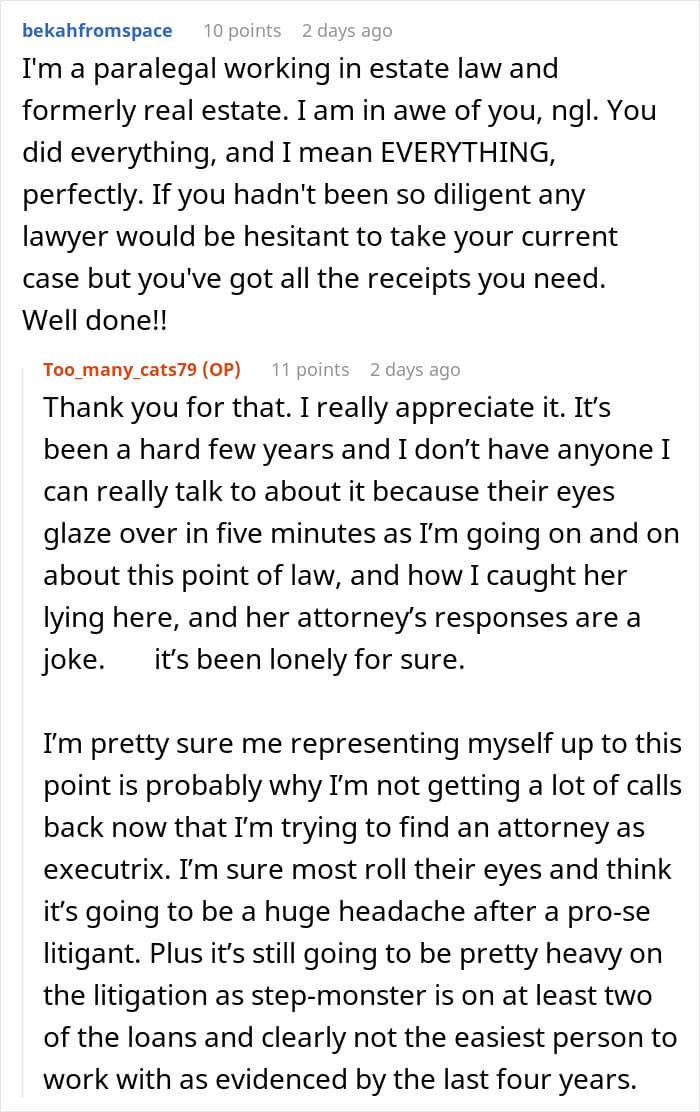Click the word "joke." in the reply
Viewport: 700px width, 1112px height.
coord(73,660)
